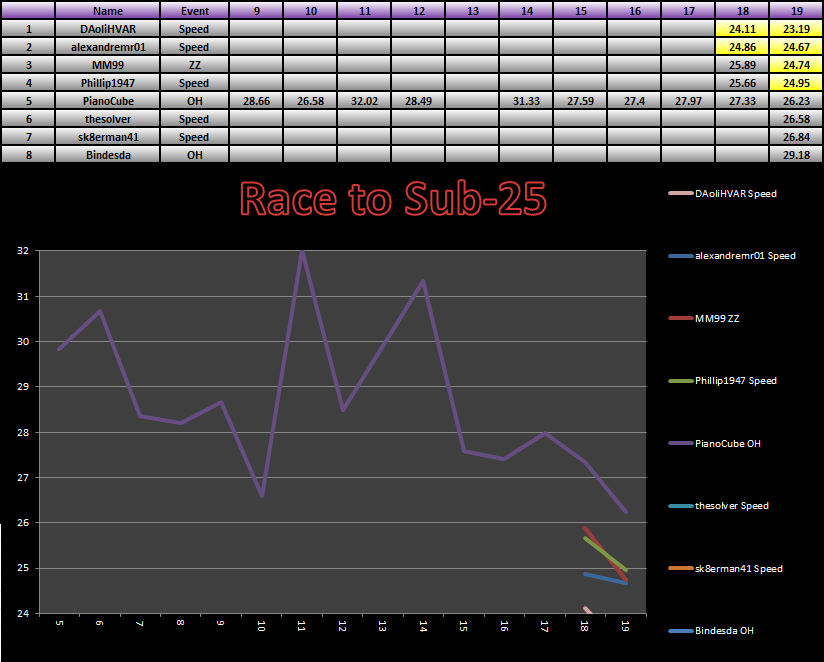Select the column 10 header cell
824x662 pixels.
pos(311,11)
